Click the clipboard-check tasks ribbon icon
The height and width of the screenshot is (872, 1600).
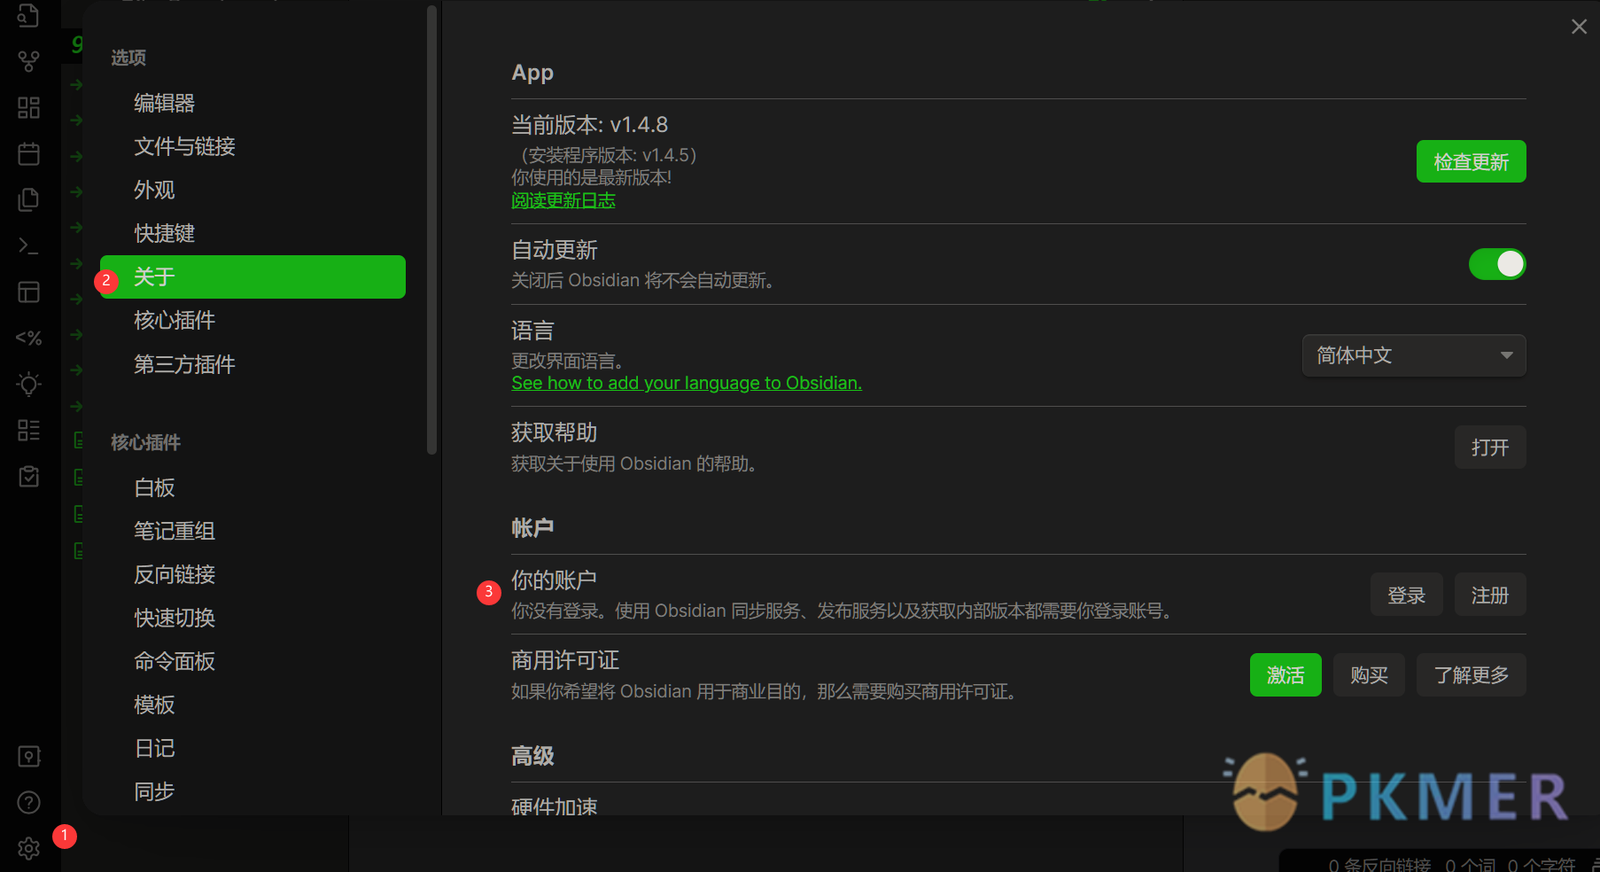click(29, 476)
